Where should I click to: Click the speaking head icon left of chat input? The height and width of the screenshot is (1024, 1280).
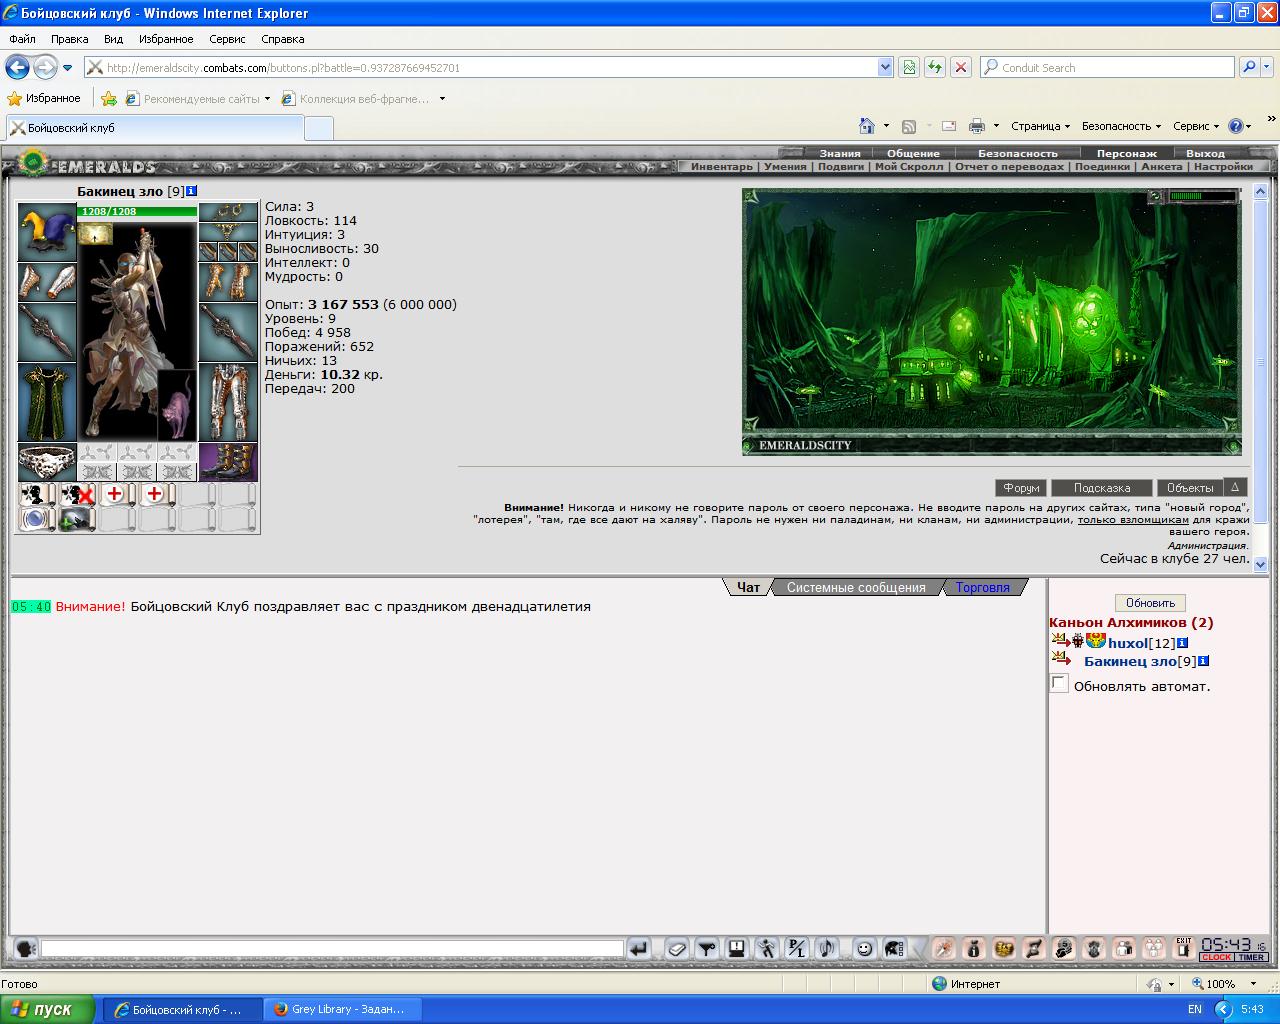point(25,948)
